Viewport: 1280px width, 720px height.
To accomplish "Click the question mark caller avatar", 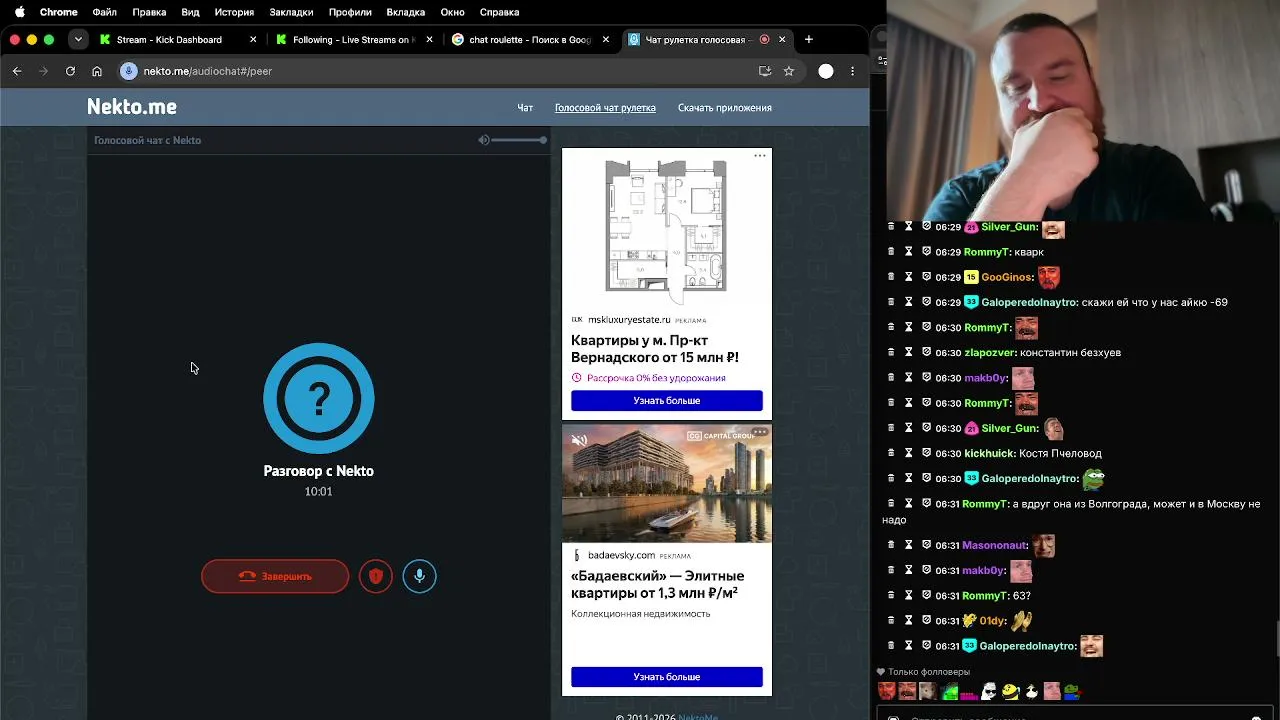I will 319,398.
